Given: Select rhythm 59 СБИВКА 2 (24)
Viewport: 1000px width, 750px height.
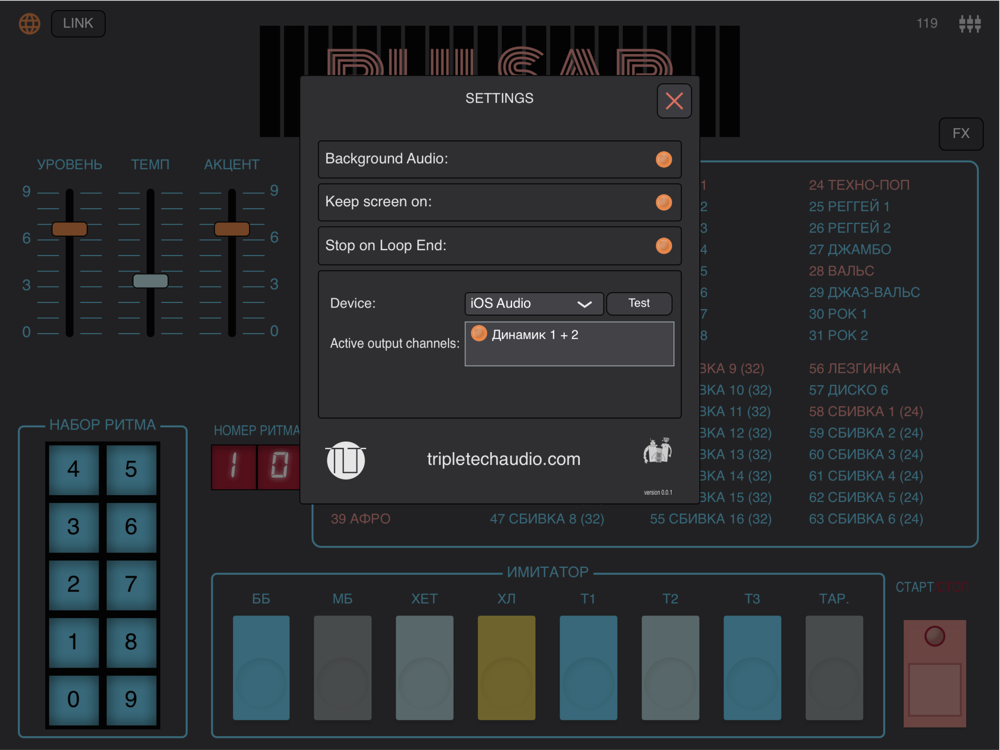Looking at the screenshot, I should 866,433.
